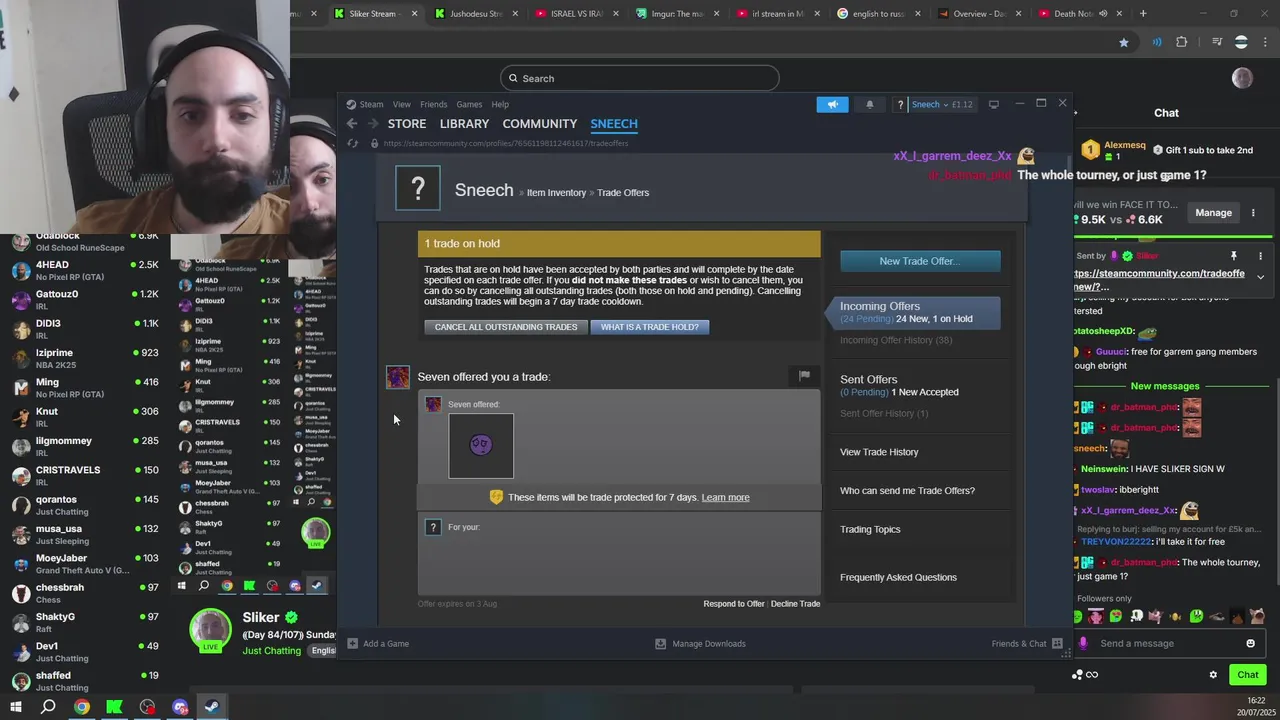Switch to the COMMUNITY tab
The width and height of the screenshot is (1280, 720).
coord(539,123)
